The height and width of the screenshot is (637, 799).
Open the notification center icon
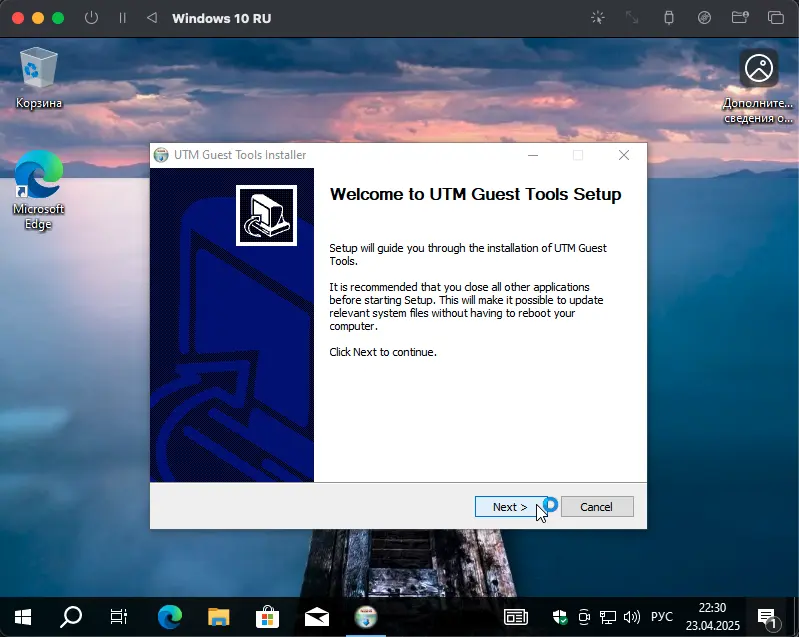click(x=768, y=618)
